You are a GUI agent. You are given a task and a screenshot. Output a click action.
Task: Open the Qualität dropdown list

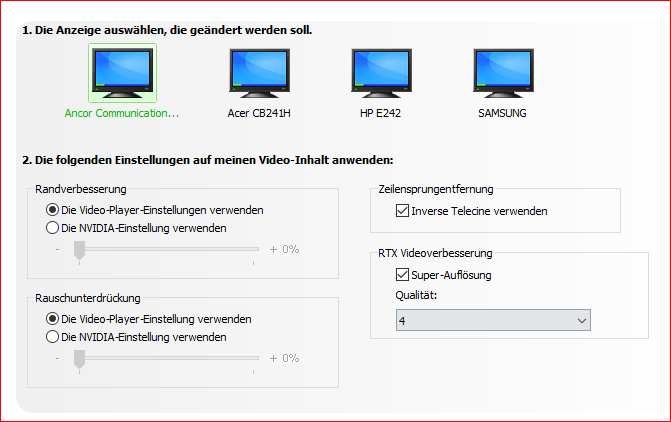(x=493, y=320)
